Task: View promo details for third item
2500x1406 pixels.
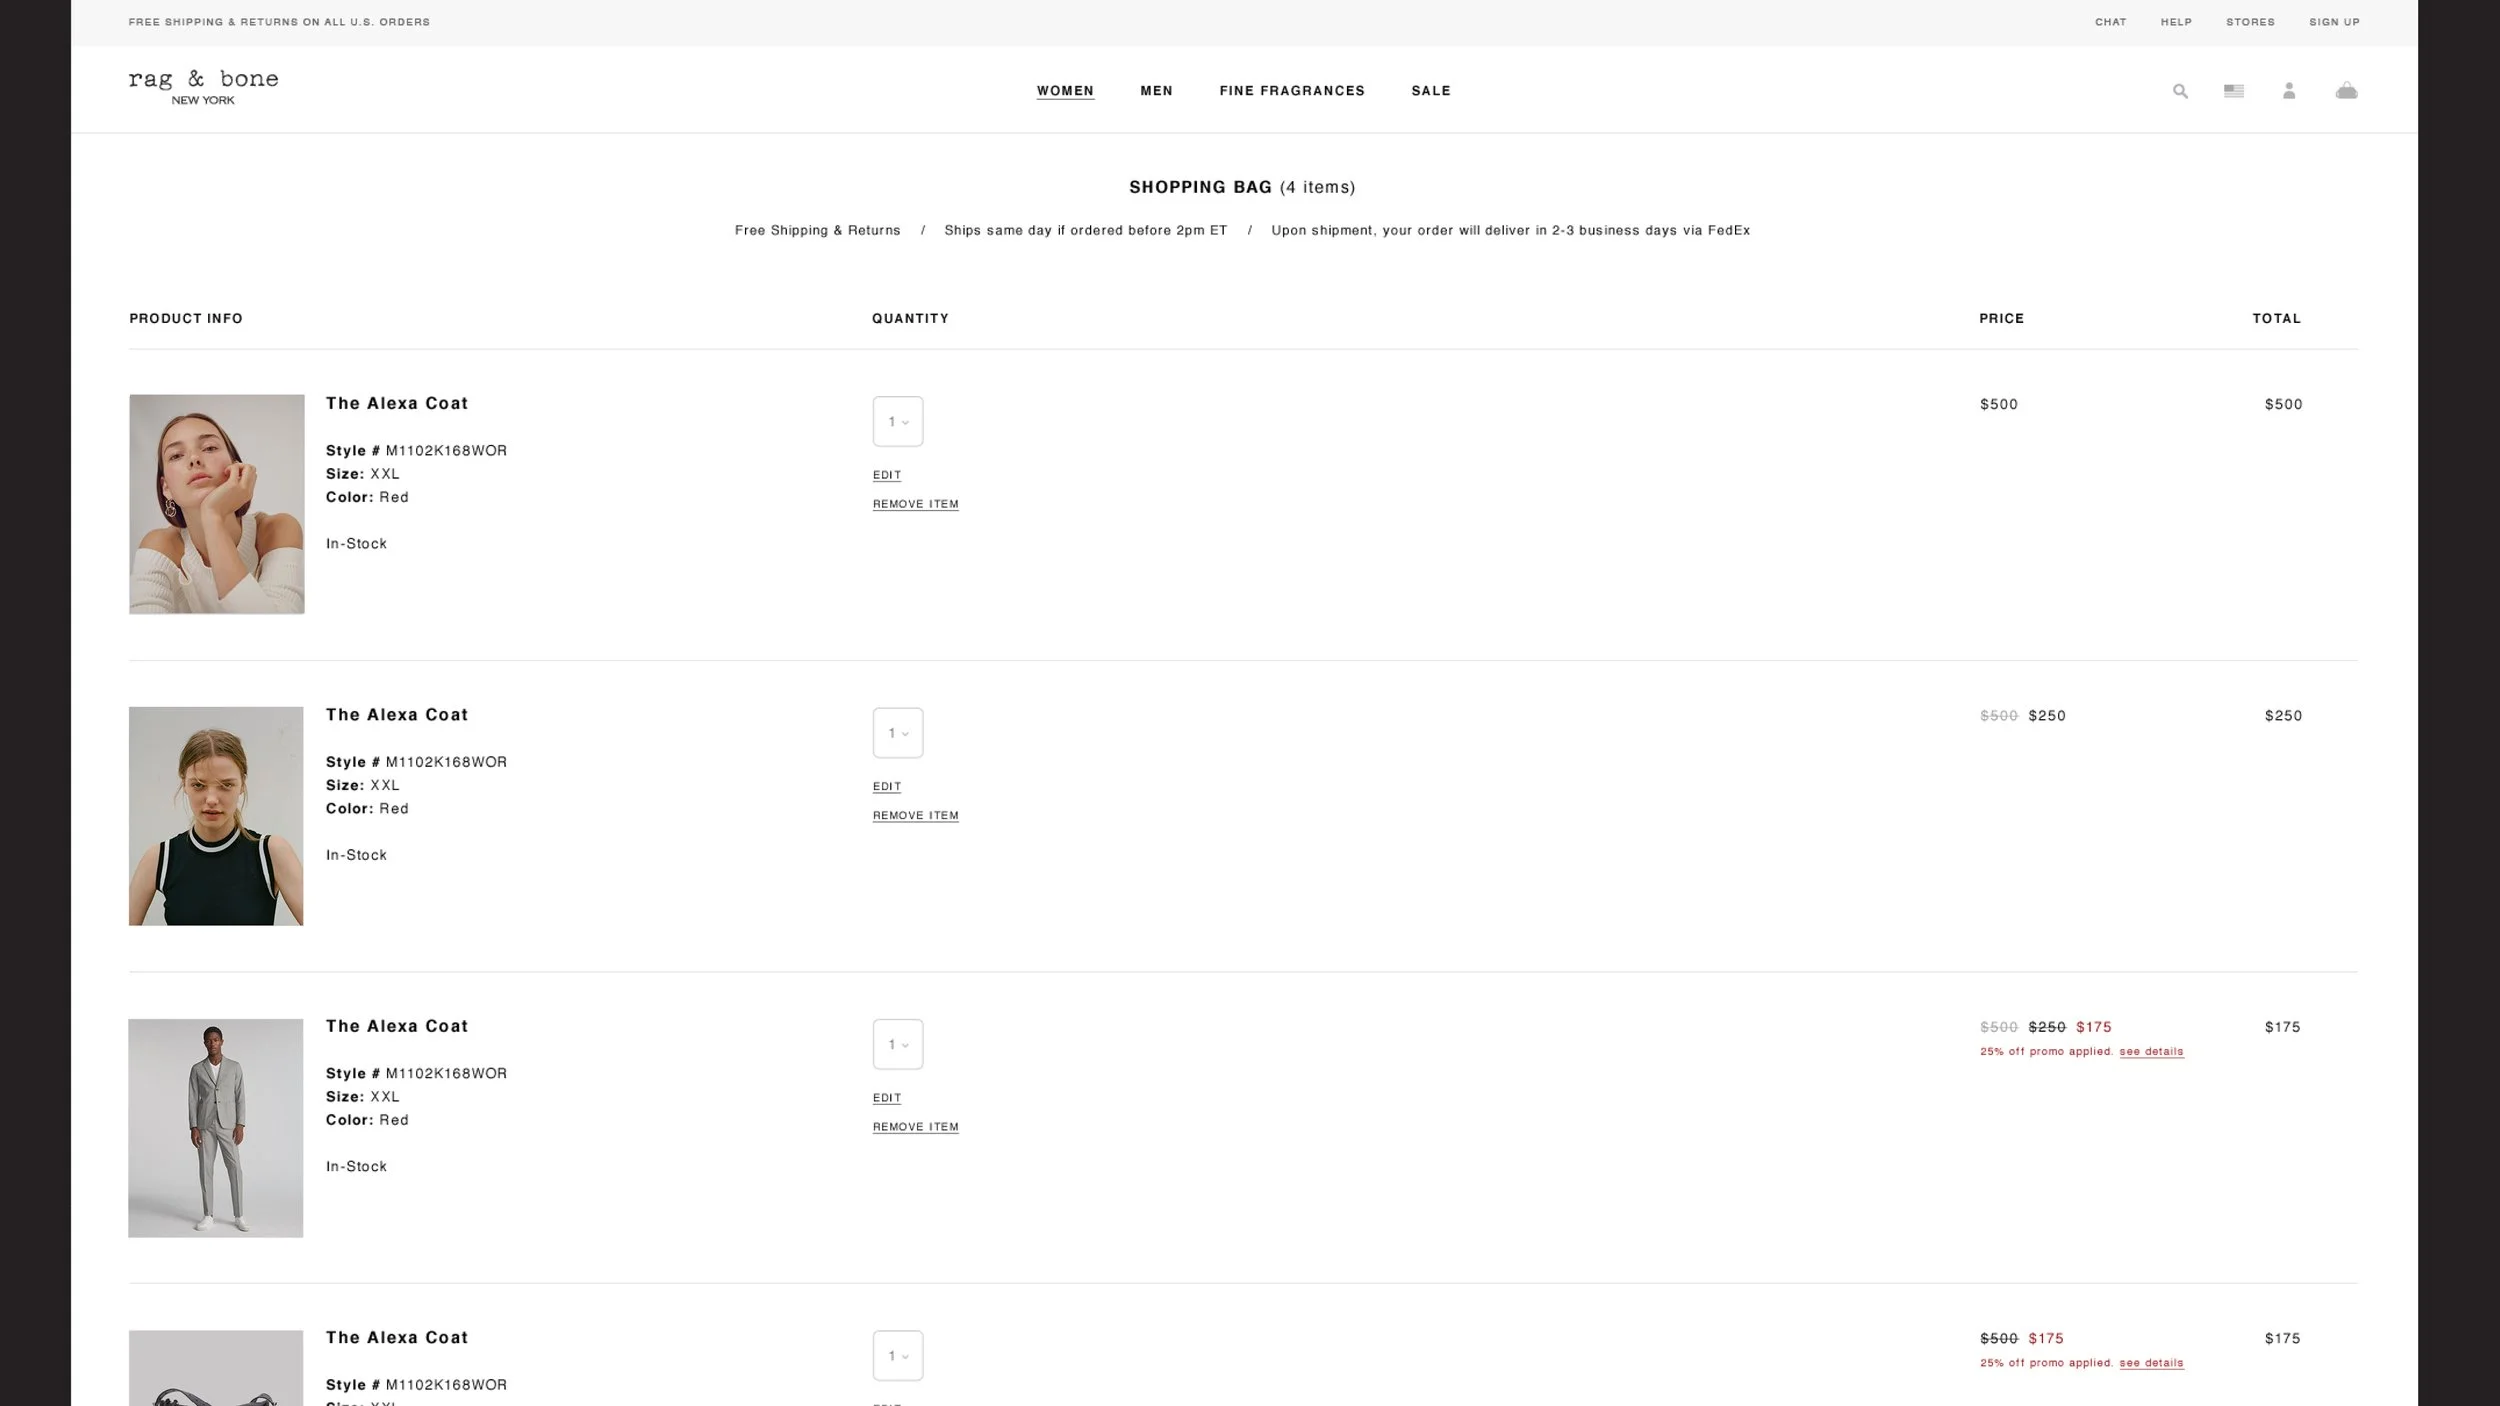Action: click(2151, 1052)
